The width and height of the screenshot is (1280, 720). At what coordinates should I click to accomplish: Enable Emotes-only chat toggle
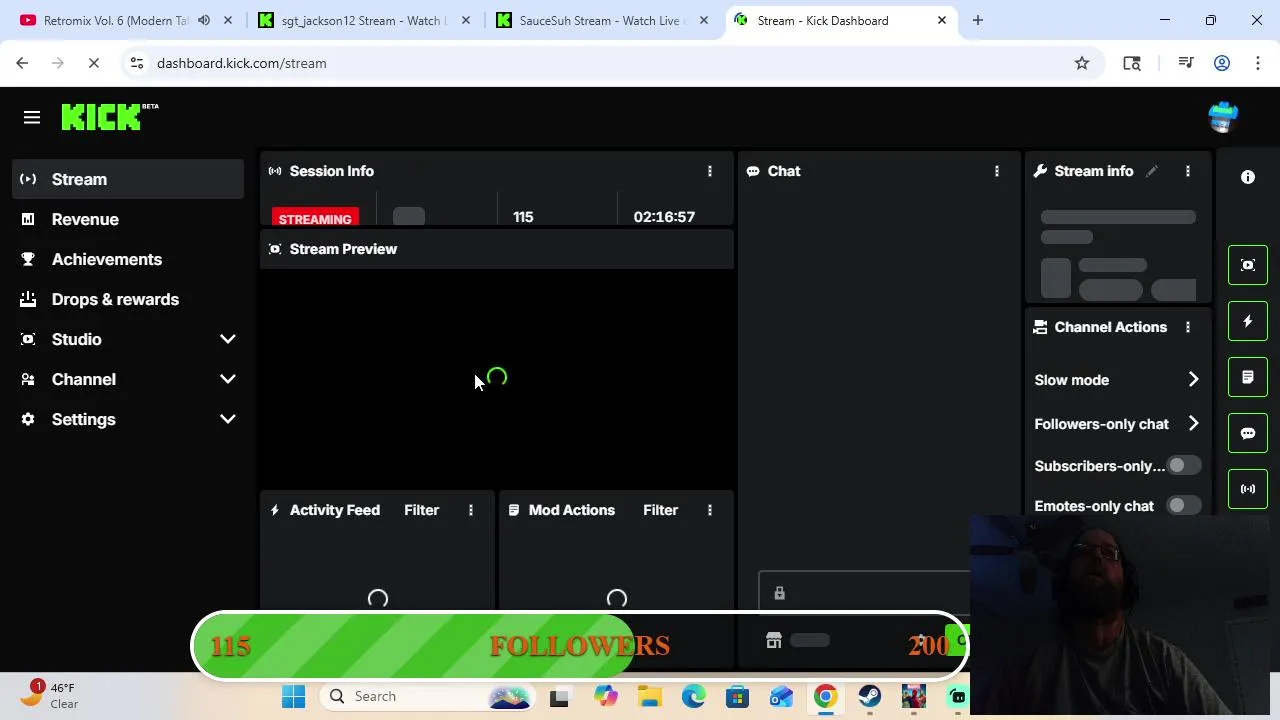[x=1184, y=506]
